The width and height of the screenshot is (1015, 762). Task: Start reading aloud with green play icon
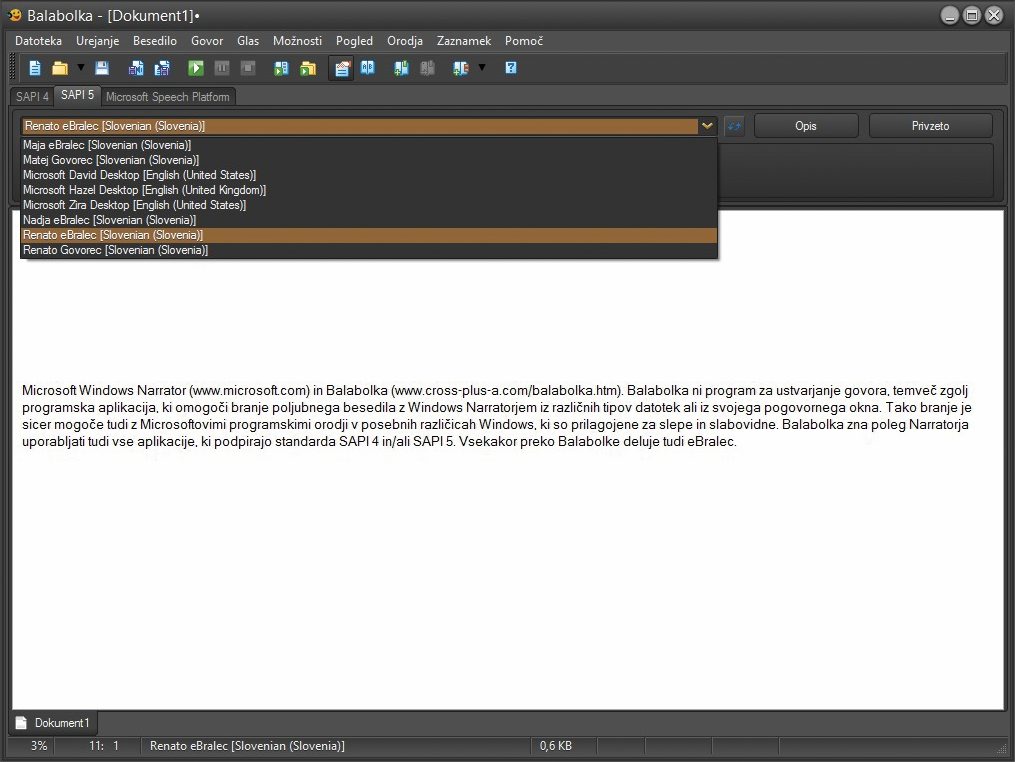click(195, 68)
